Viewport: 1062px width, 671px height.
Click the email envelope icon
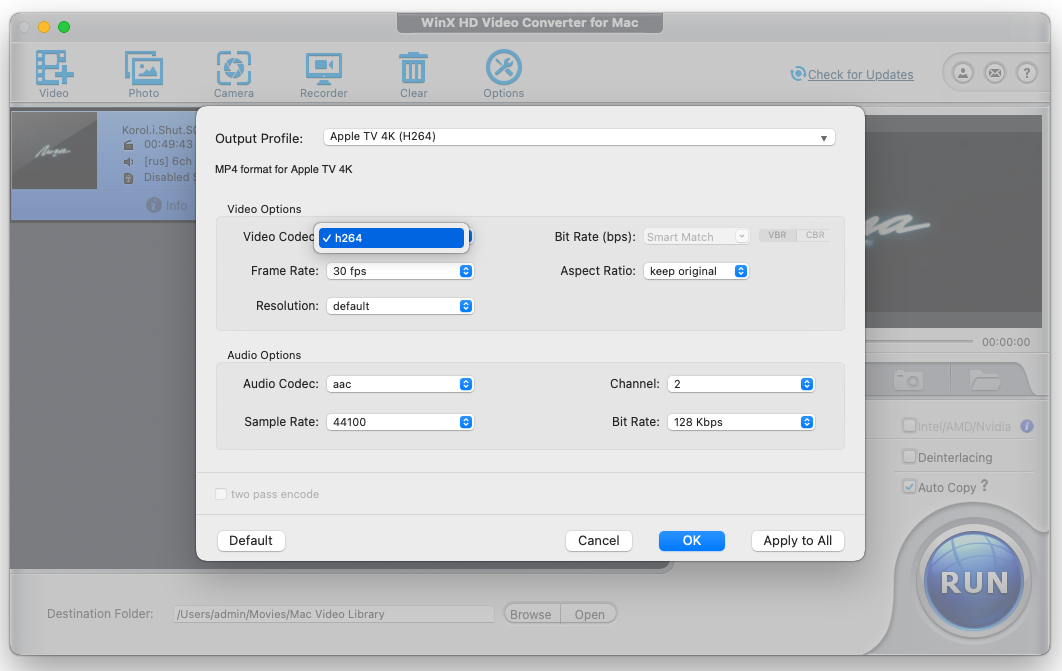coord(994,73)
